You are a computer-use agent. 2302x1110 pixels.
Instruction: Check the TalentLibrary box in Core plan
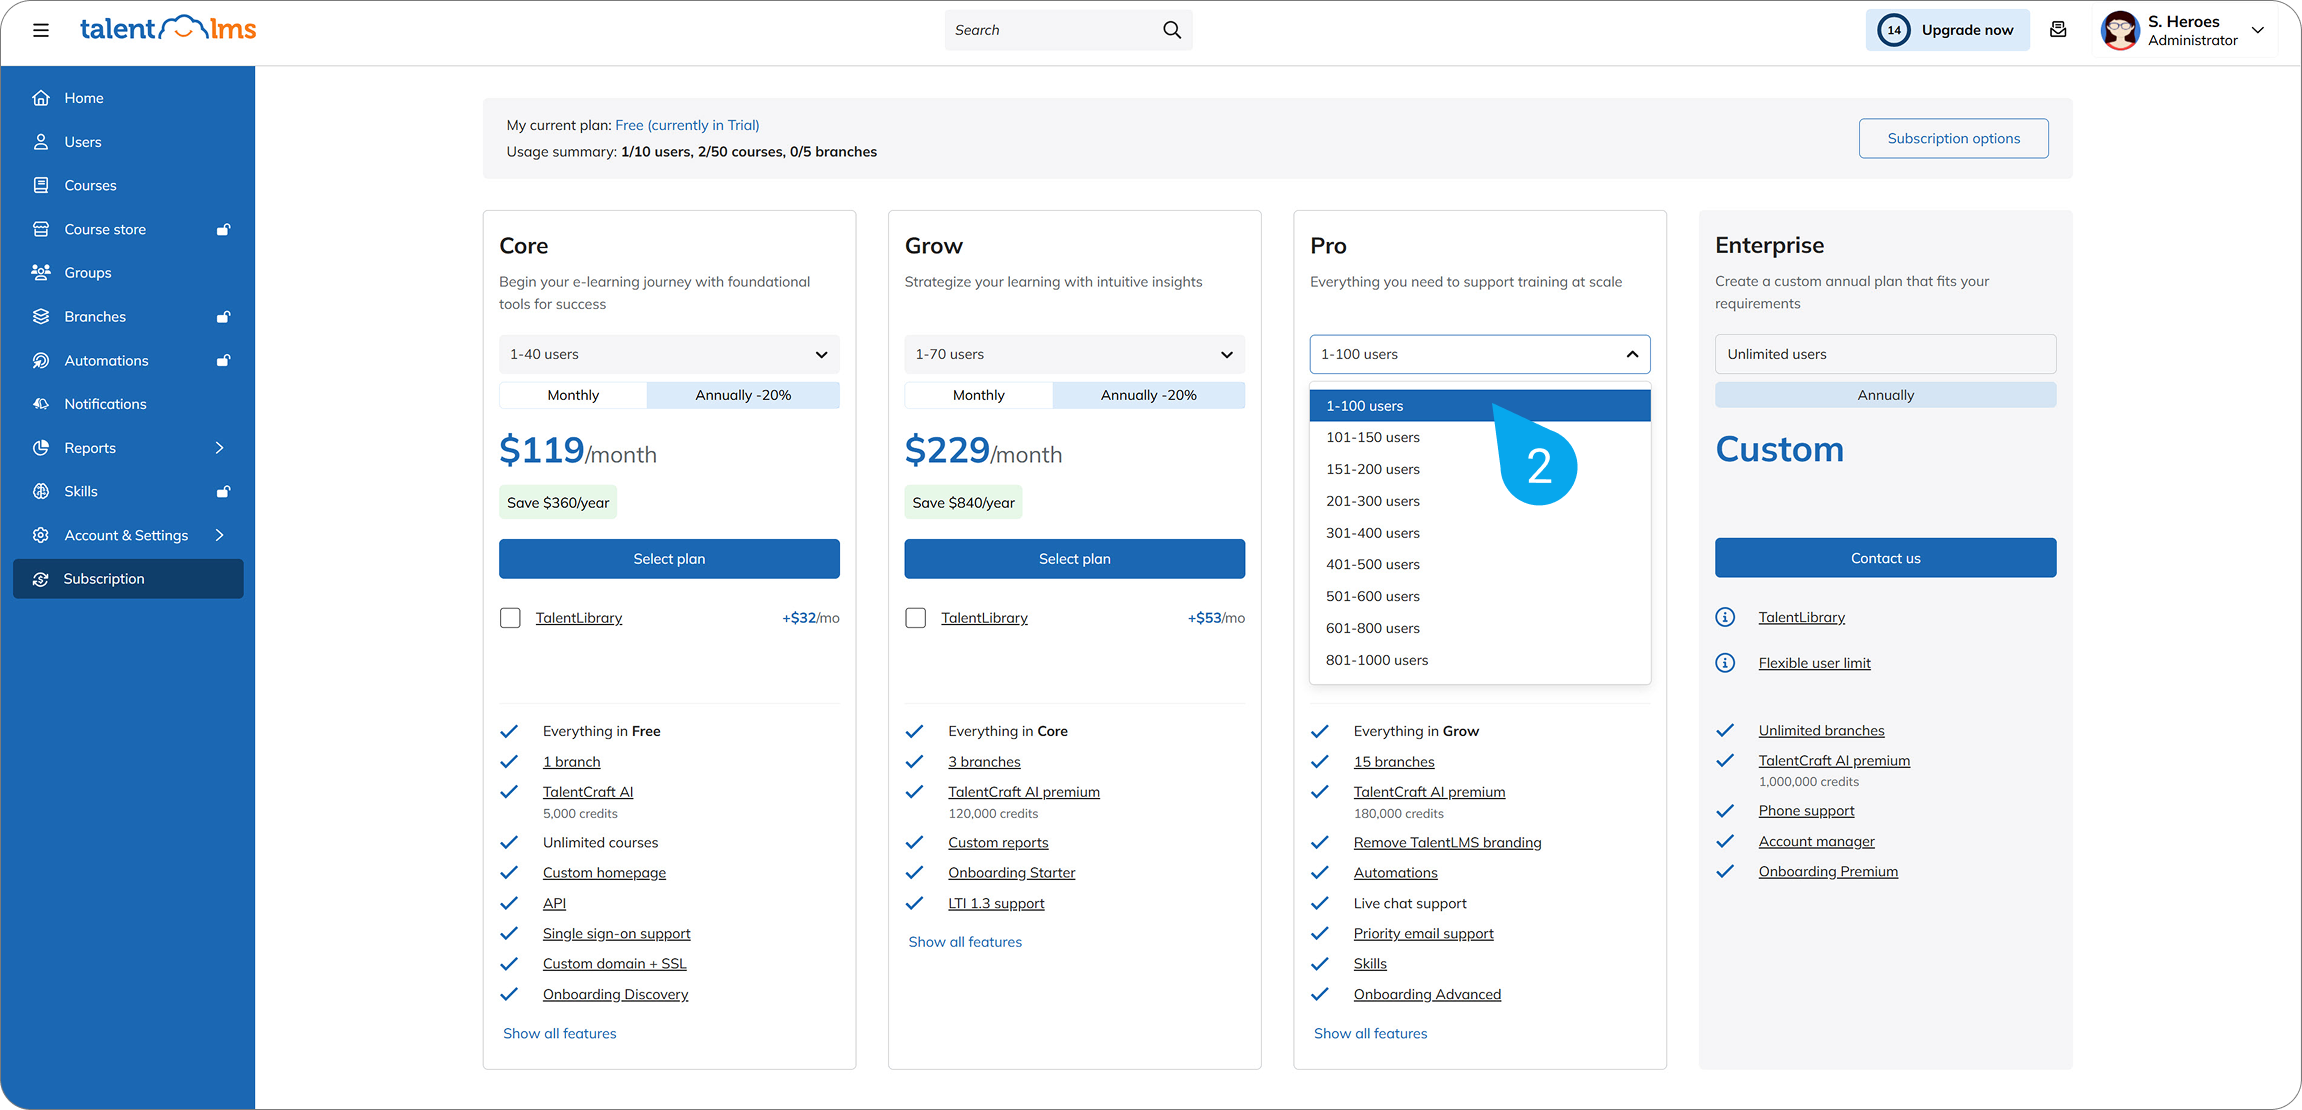(x=510, y=618)
